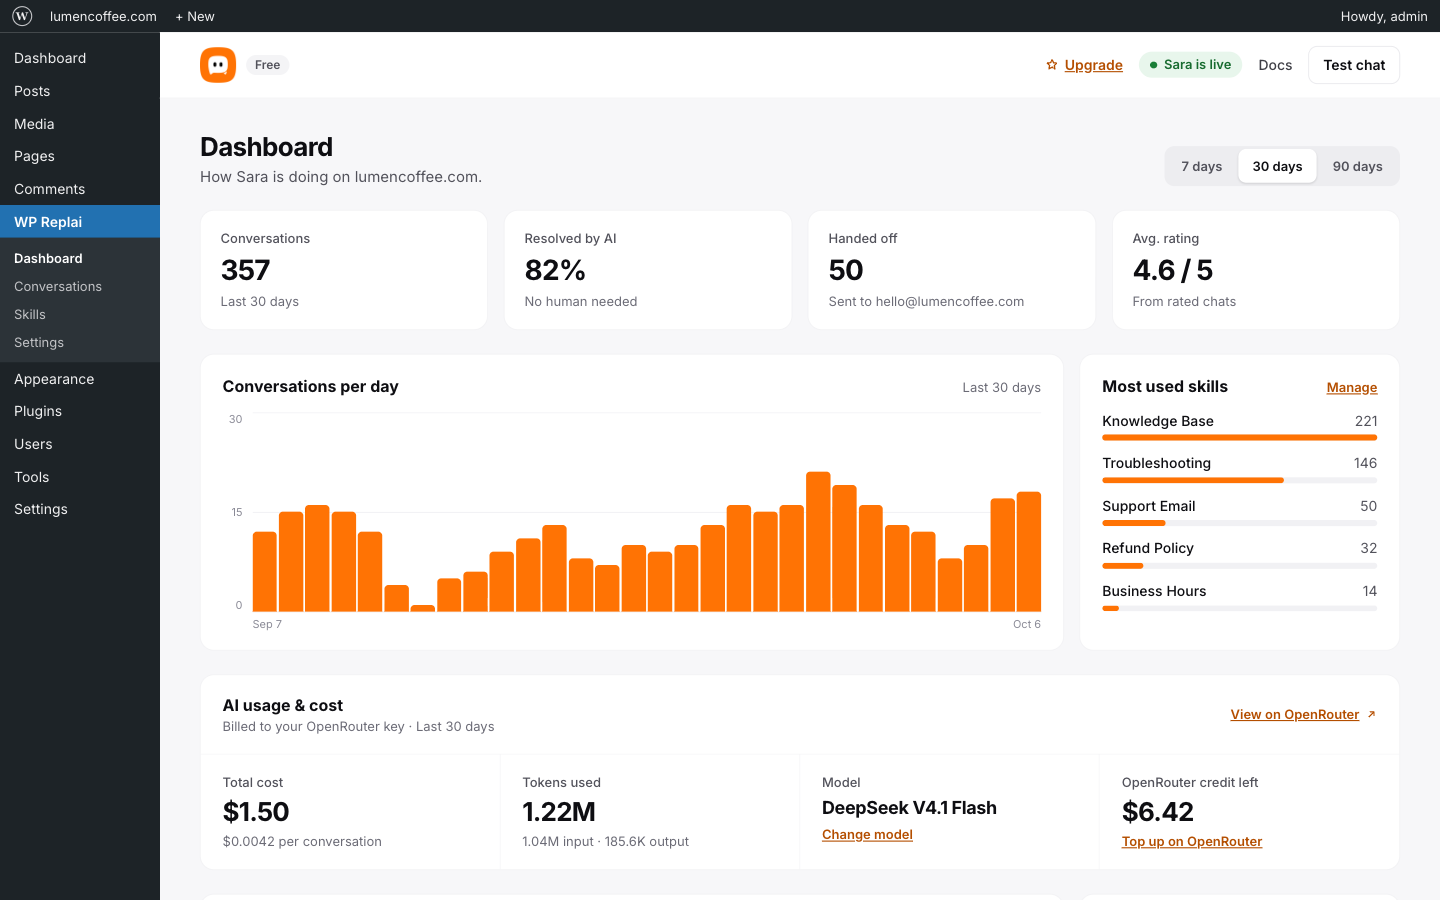Screen dimensions: 1440x900
Task: Click the Knowledge Base usage bar
Action: (1239, 437)
